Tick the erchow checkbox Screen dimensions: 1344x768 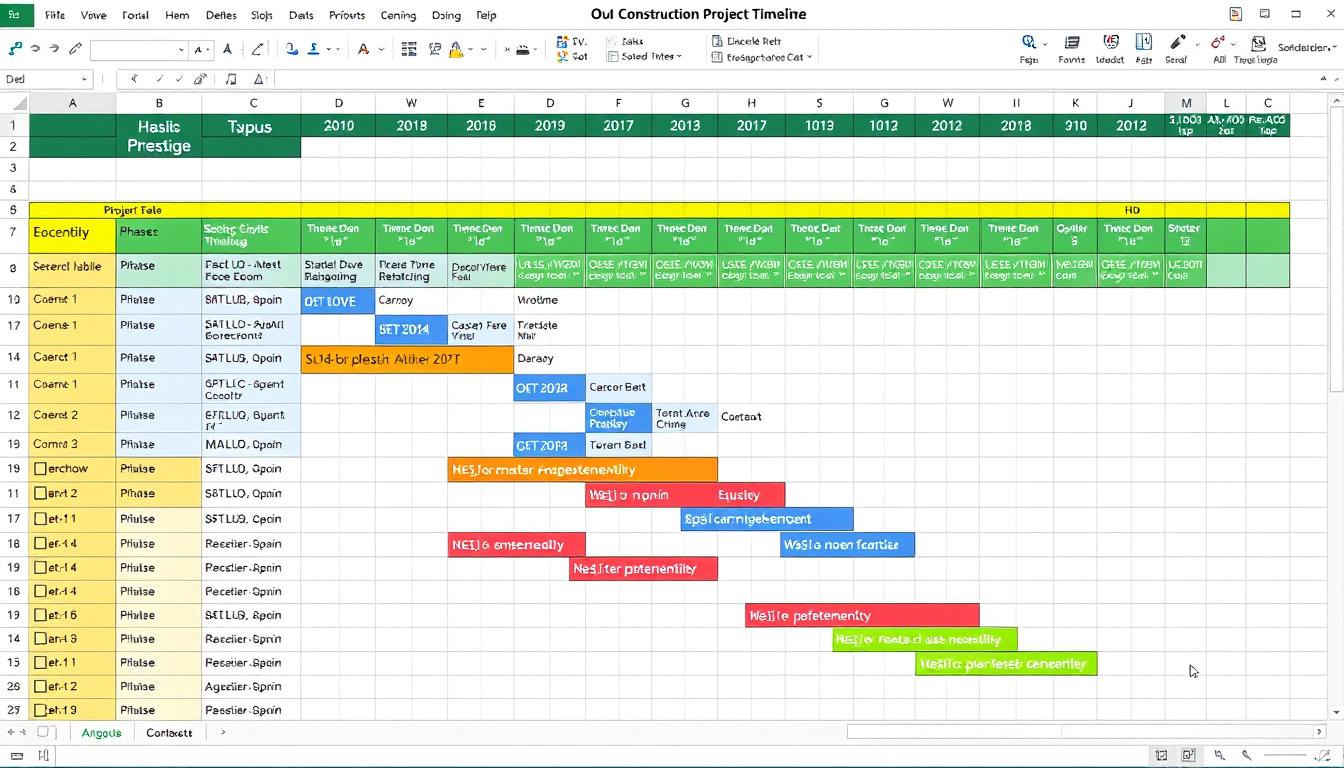[x=40, y=468]
